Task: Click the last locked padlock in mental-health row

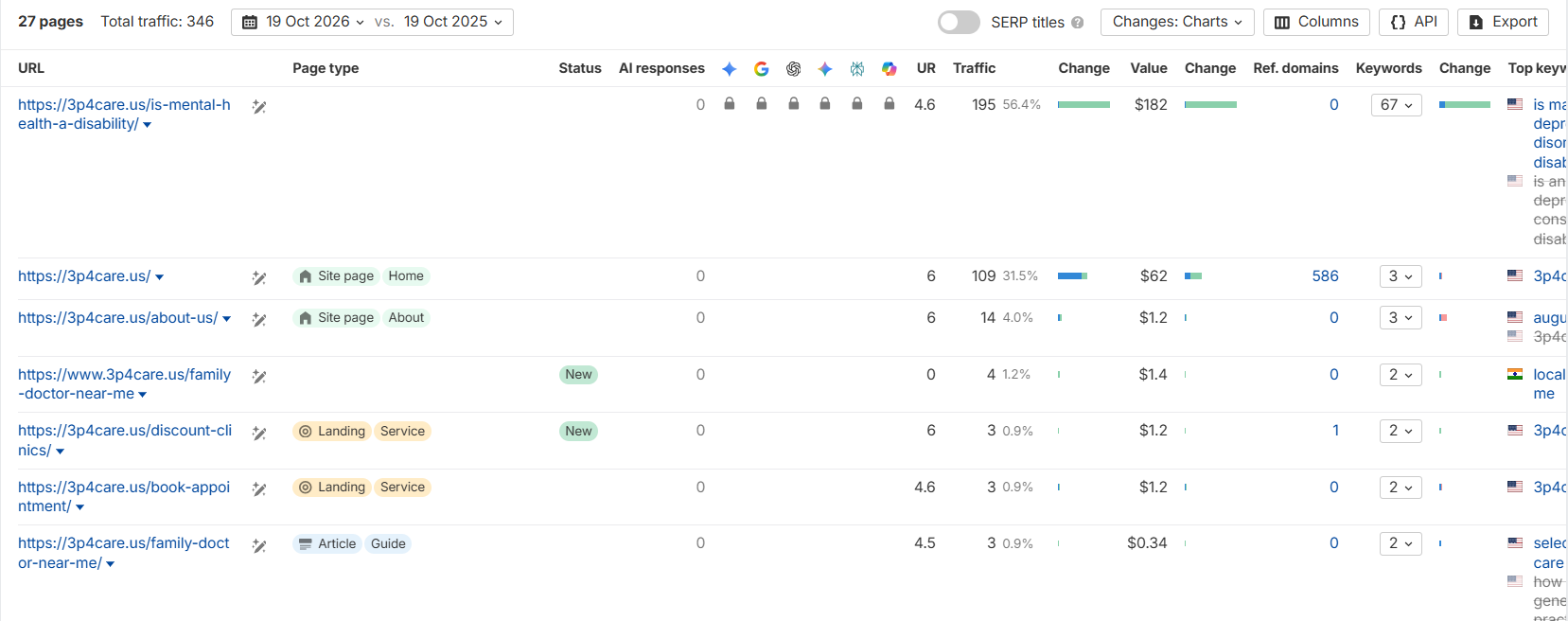Action: tap(889, 104)
